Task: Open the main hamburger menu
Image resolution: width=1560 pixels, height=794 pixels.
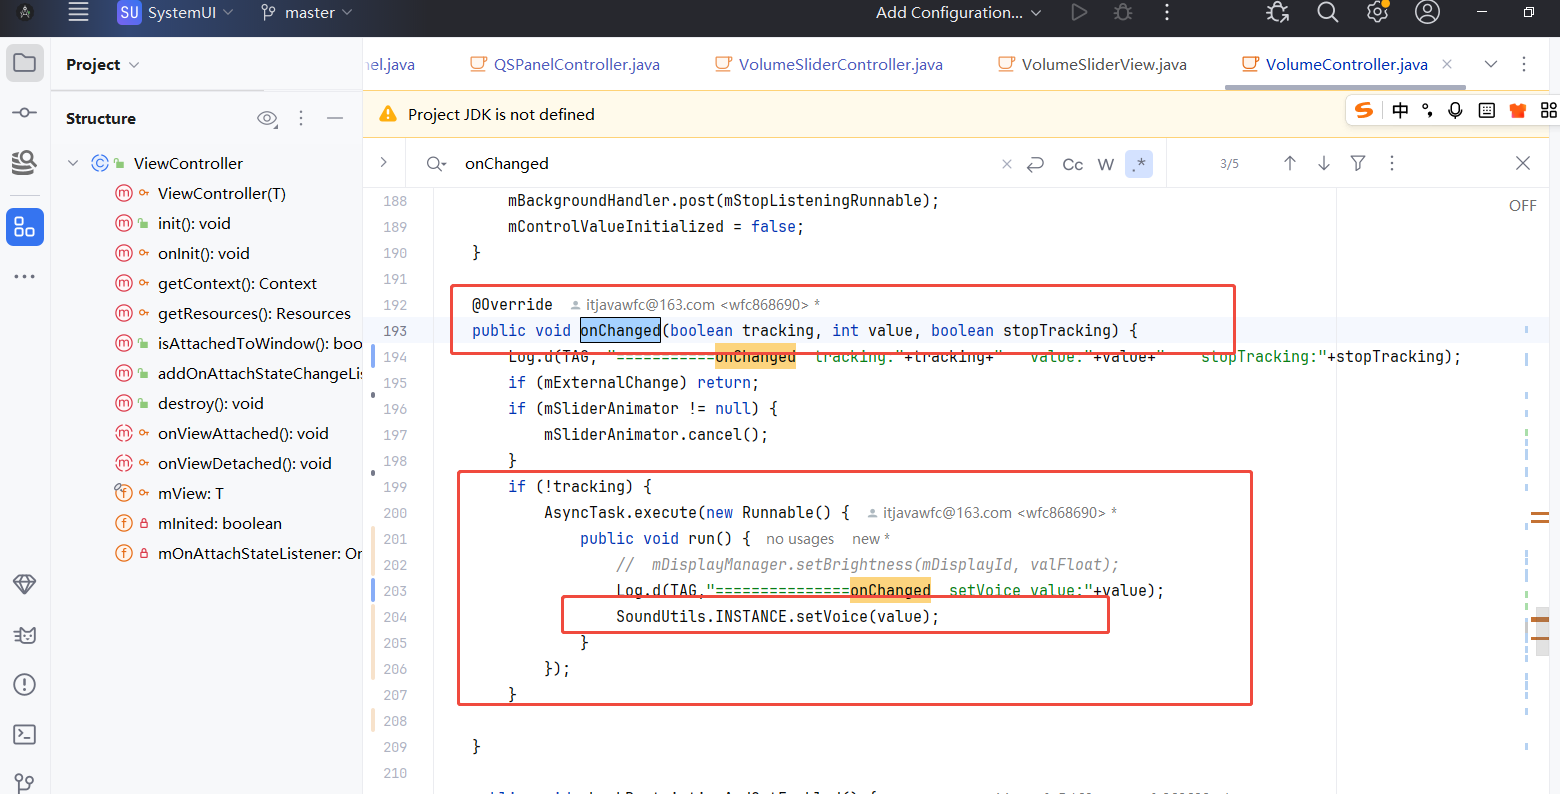Action: point(78,12)
